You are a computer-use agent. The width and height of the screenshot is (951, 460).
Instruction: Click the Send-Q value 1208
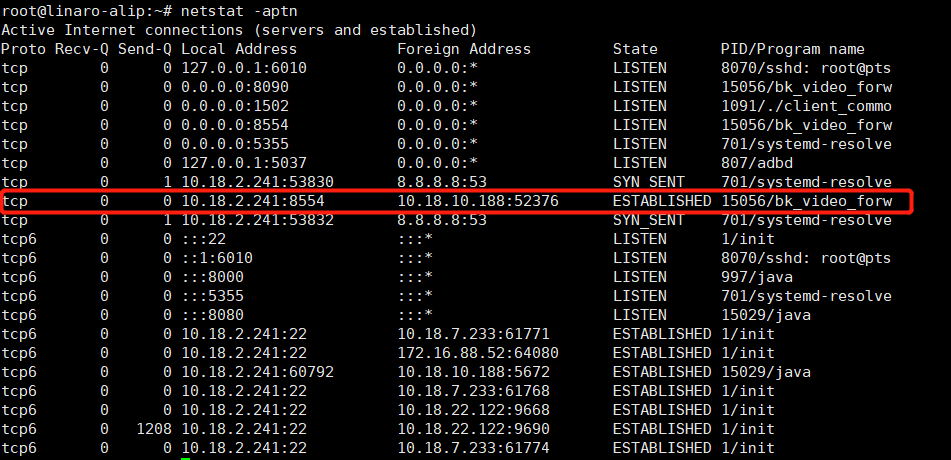pyautogui.click(x=154, y=429)
